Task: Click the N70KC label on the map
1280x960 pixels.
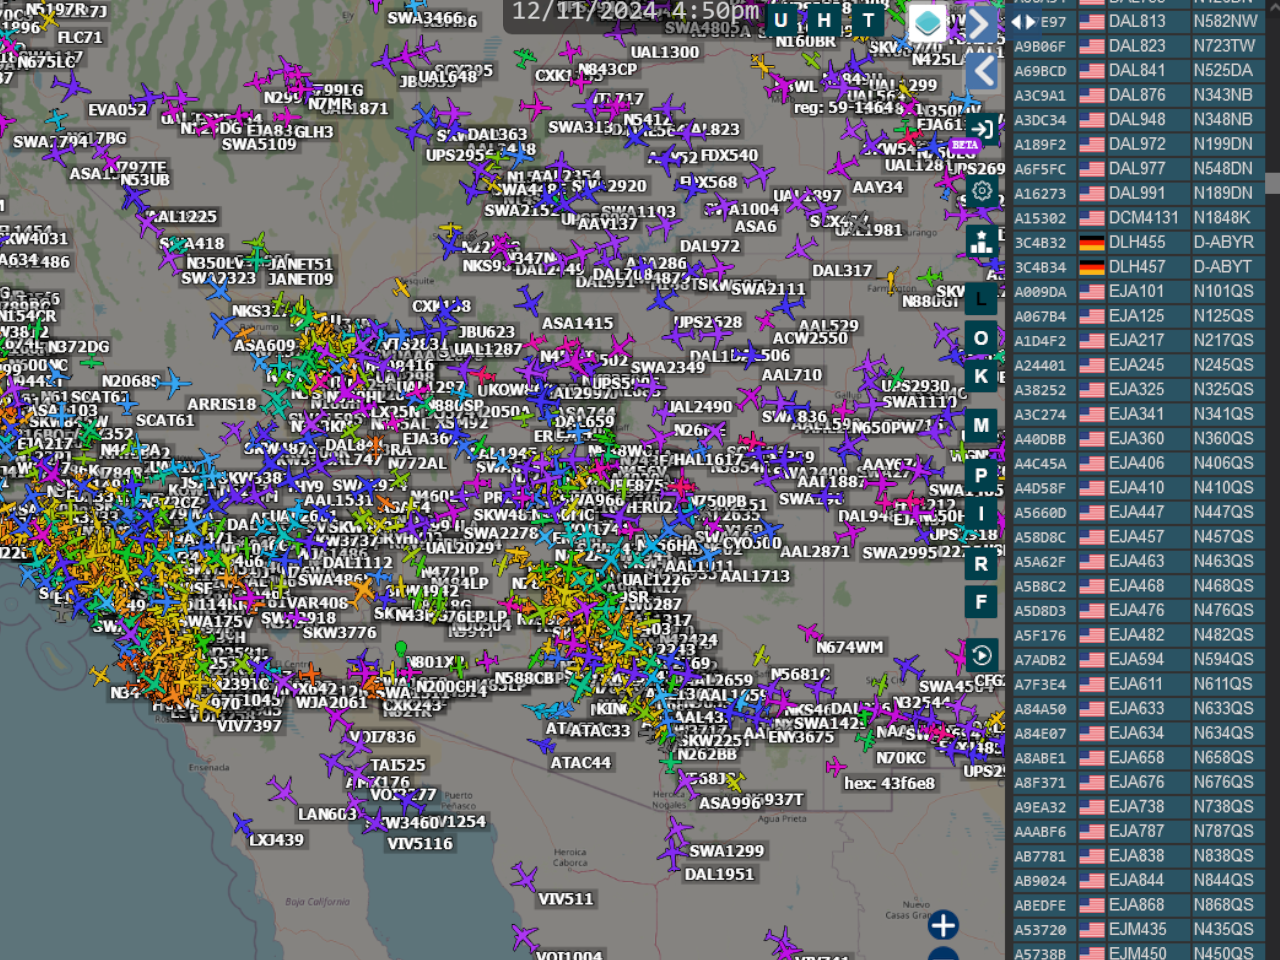Action: tap(901, 758)
